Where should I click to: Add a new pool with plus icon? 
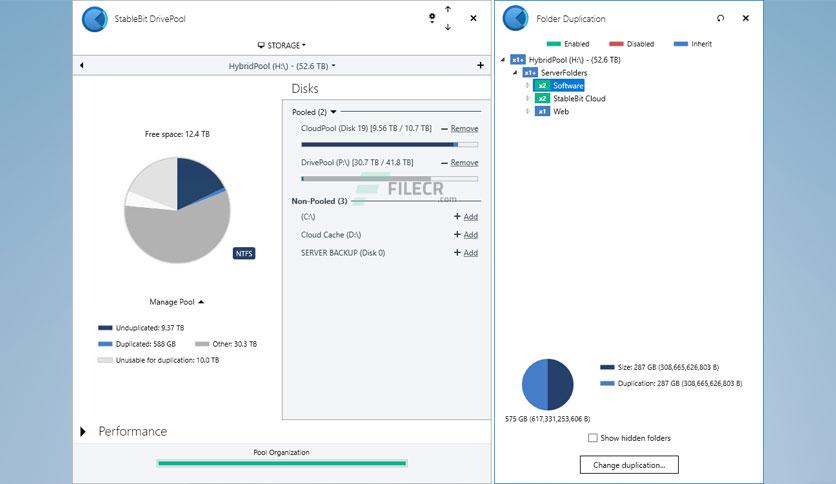(480, 65)
